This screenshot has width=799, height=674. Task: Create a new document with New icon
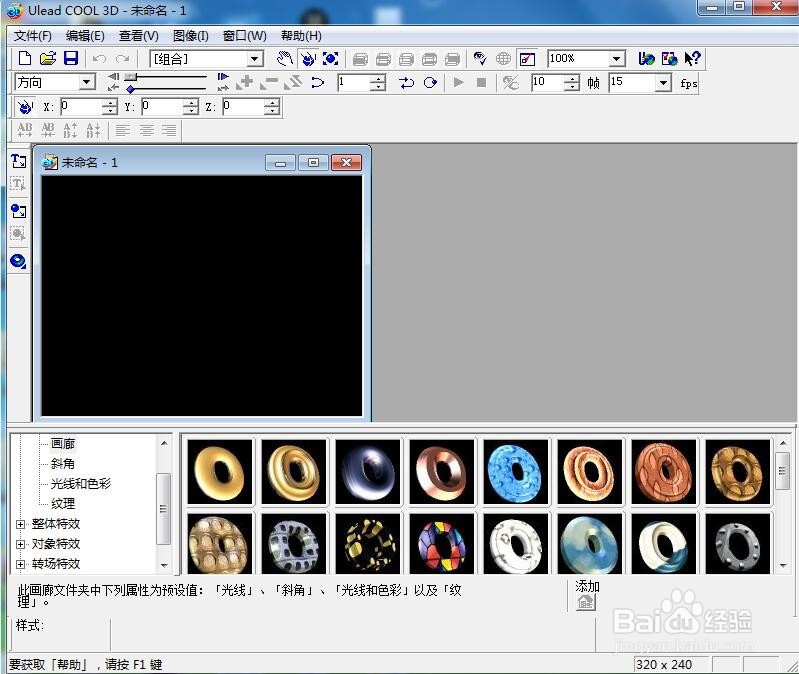click(24, 59)
